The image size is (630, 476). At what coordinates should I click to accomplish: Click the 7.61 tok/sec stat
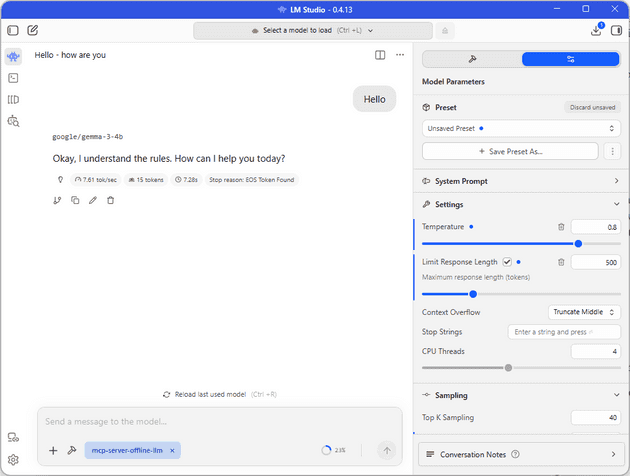tap(96, 180)
